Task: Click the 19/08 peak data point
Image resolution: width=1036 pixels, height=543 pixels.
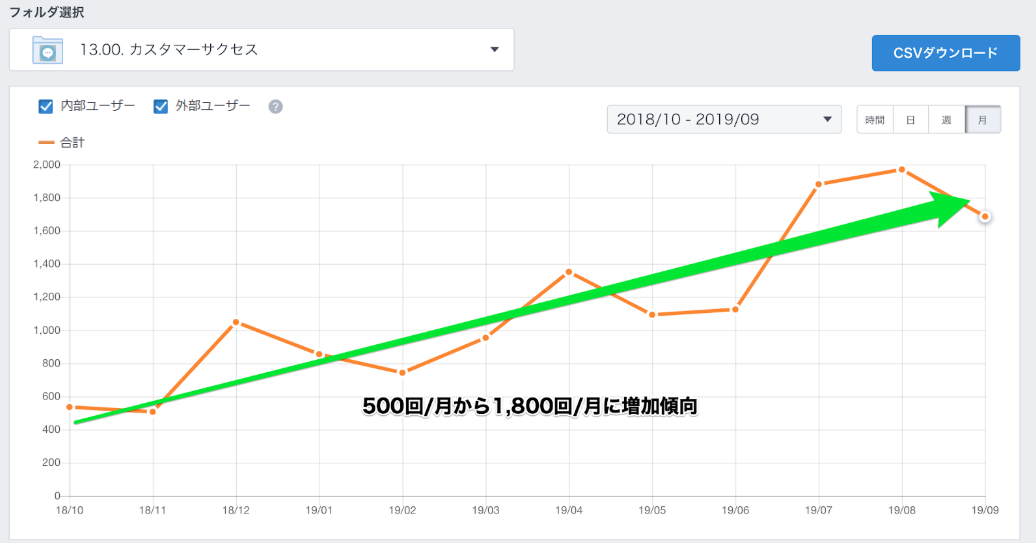Action: coord(902,170)
